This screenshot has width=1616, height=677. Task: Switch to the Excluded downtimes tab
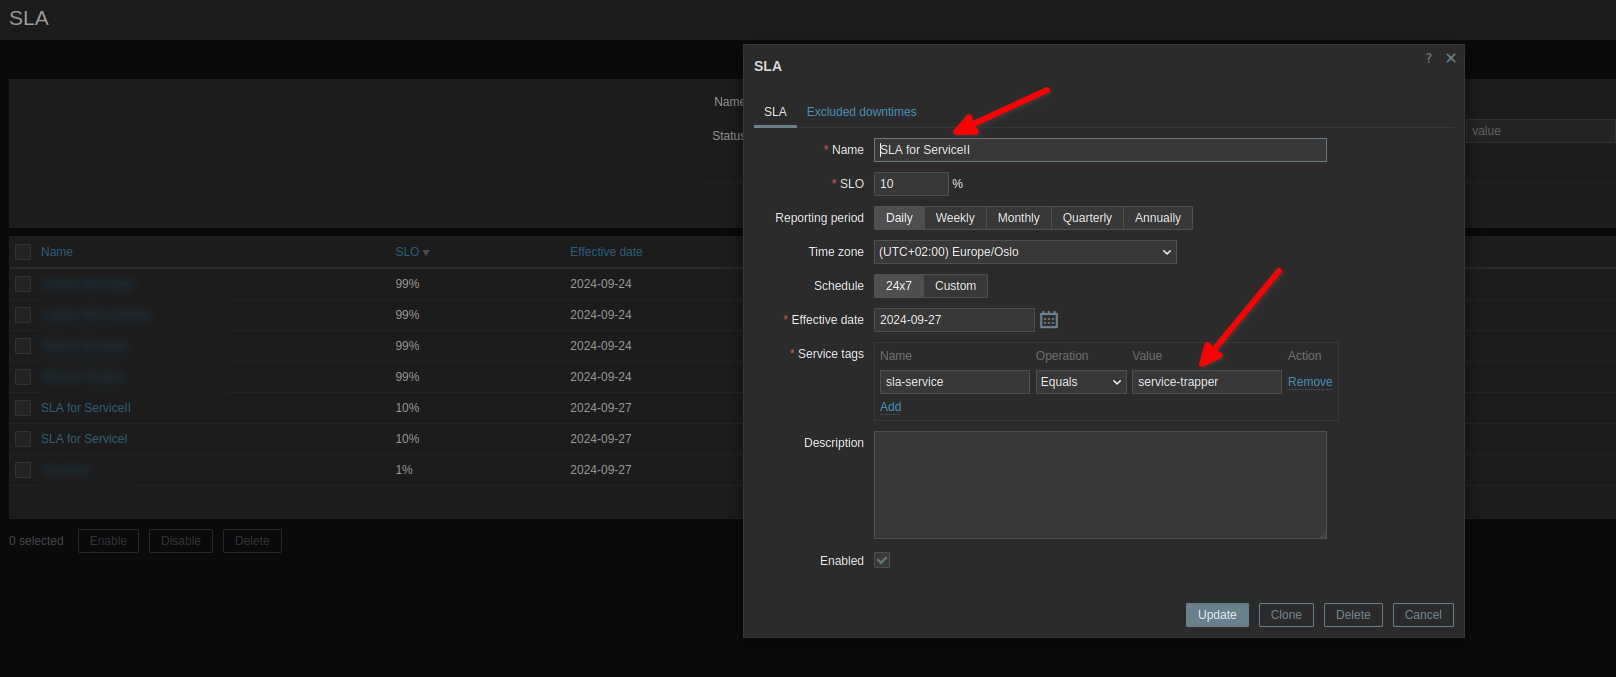(x=861, y=112)
